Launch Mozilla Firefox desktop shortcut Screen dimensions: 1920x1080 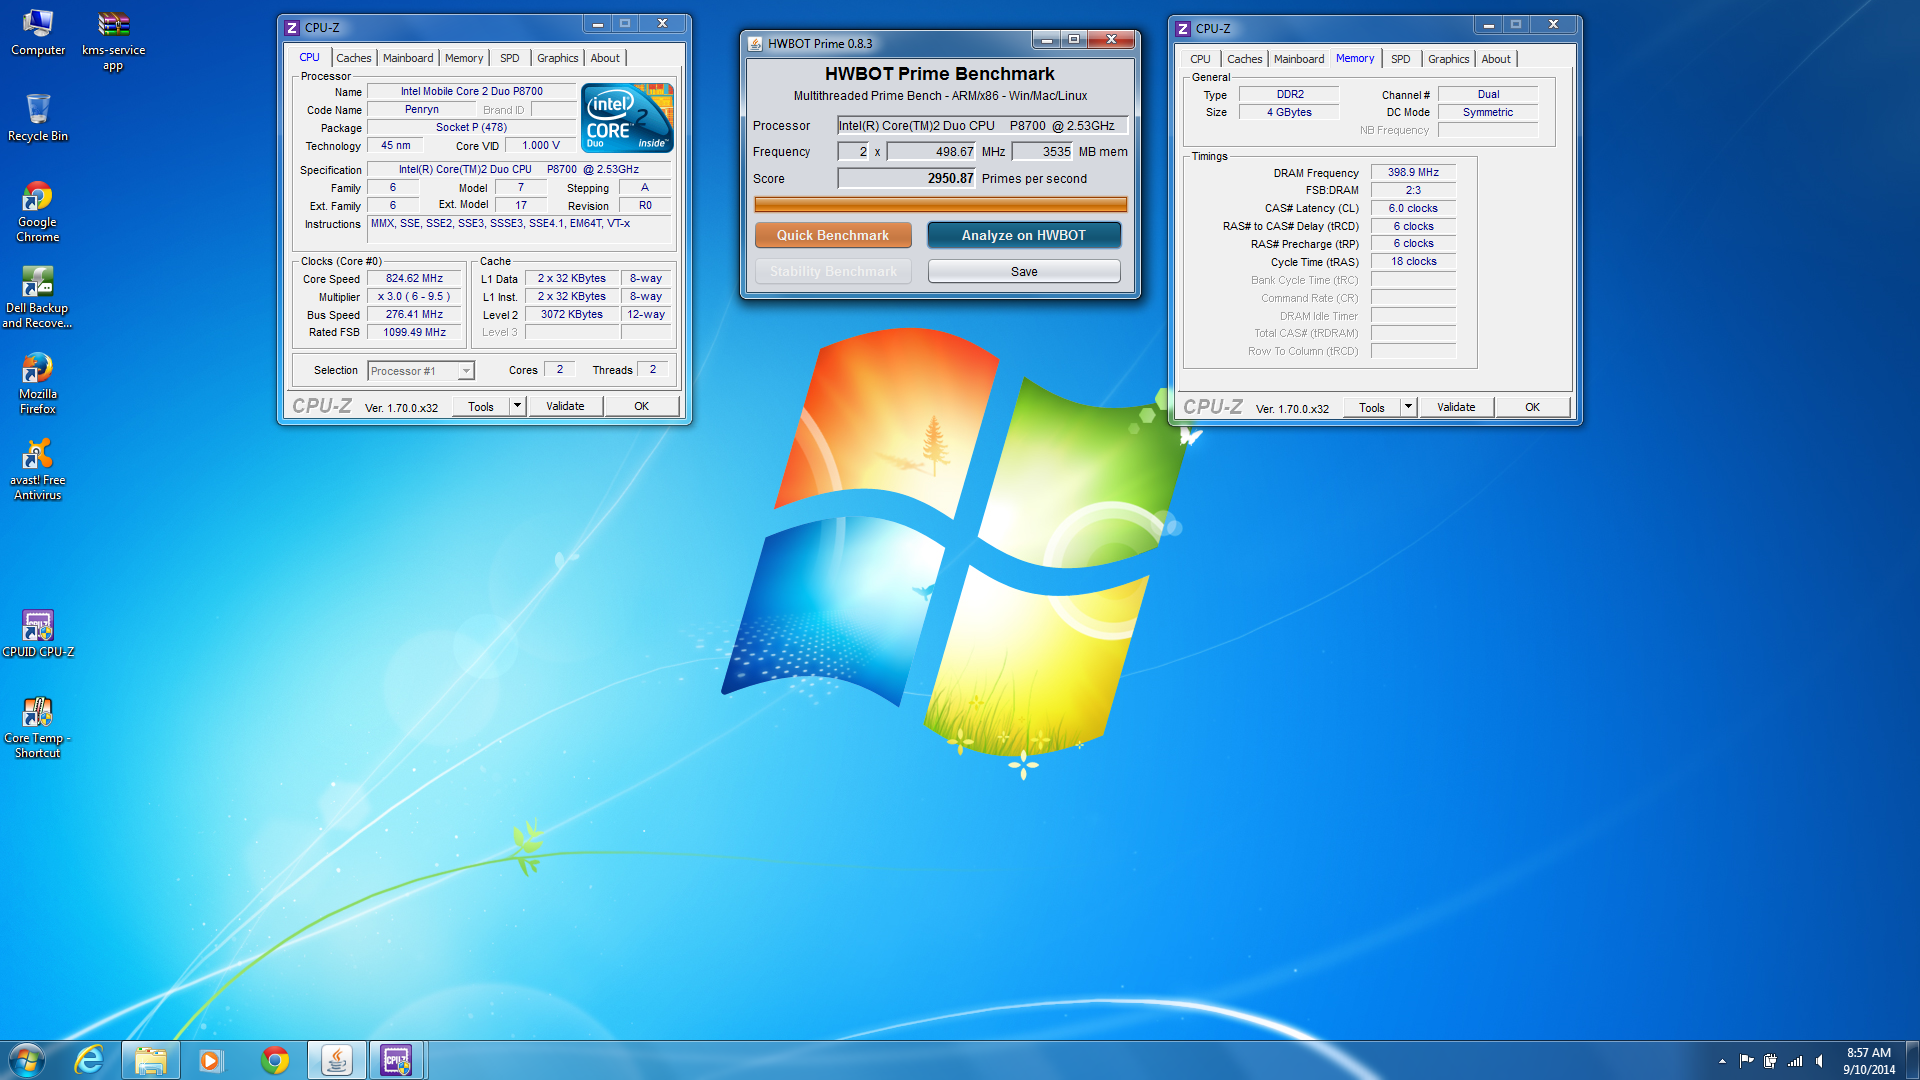38,383
